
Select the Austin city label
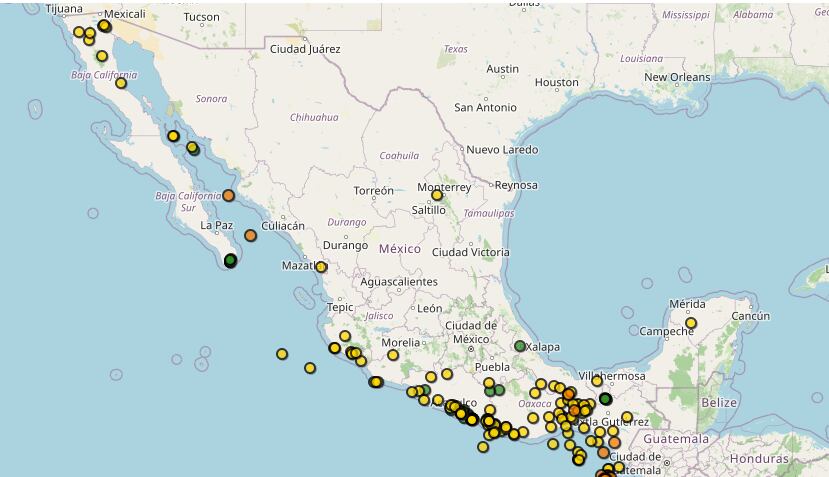502,69
